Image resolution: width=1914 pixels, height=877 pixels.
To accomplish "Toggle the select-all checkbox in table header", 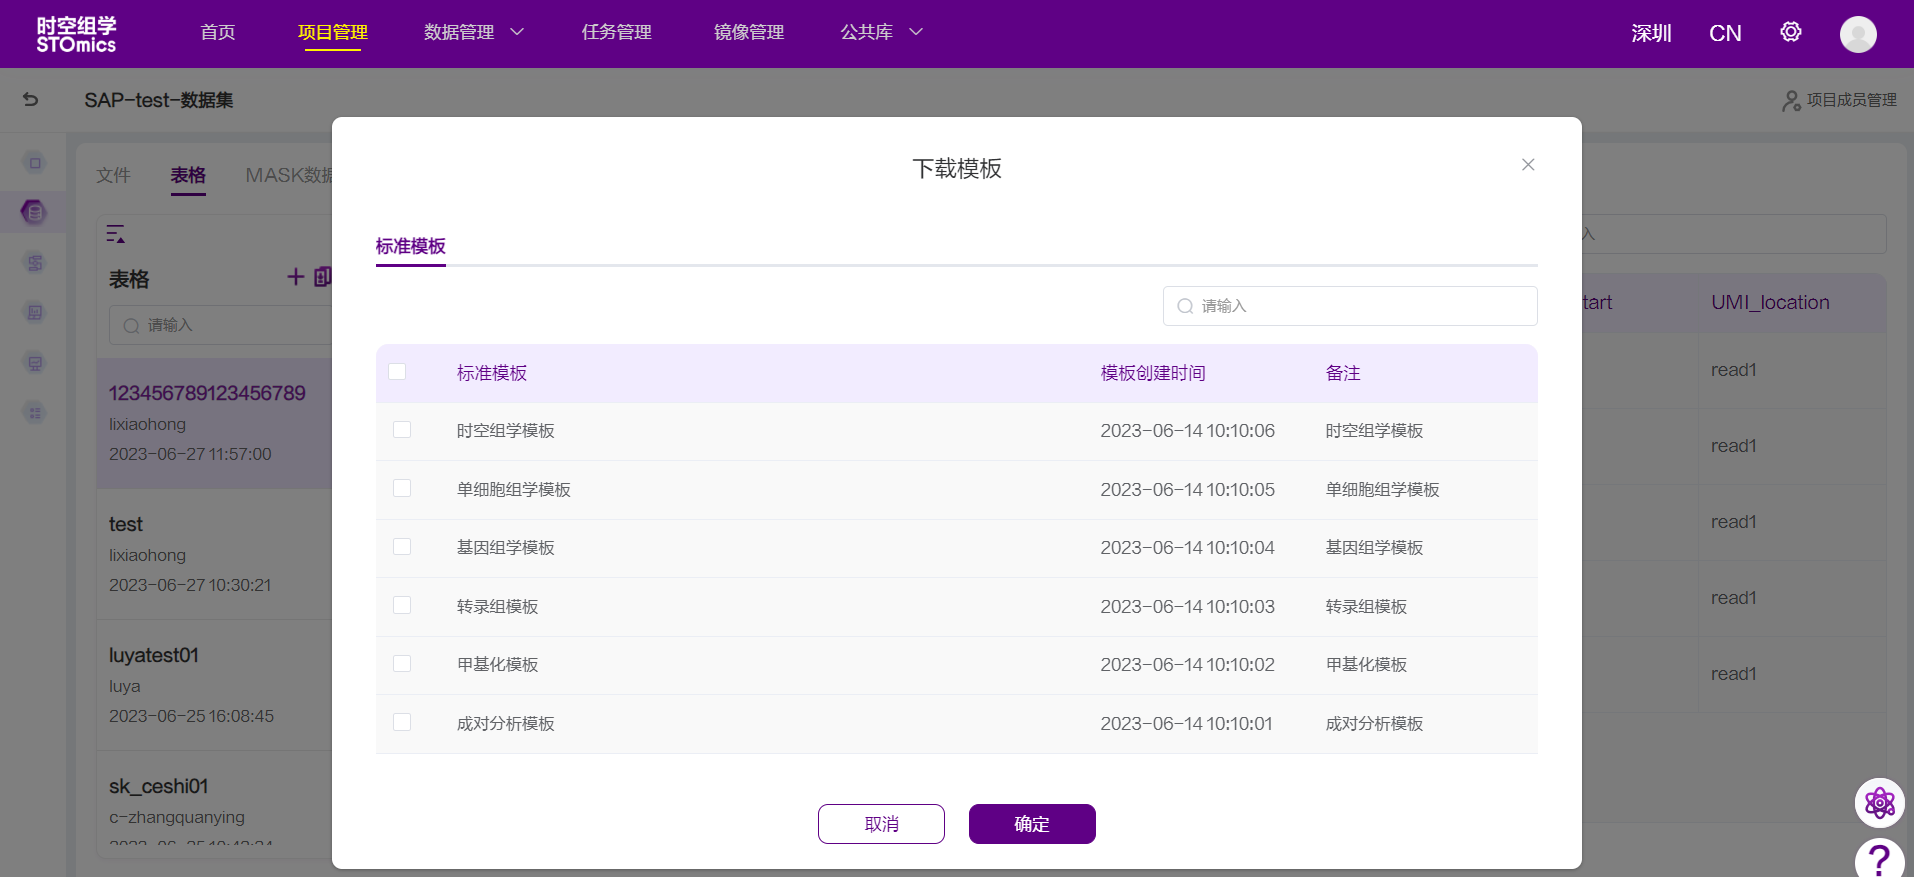I will point(397,372).
